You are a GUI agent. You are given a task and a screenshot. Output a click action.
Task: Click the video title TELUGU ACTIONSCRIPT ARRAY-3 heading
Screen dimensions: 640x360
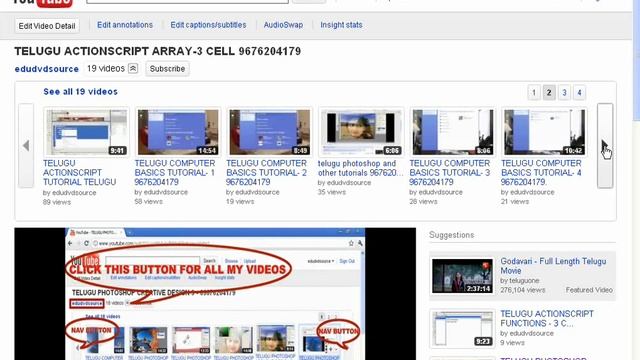point(158,51)
